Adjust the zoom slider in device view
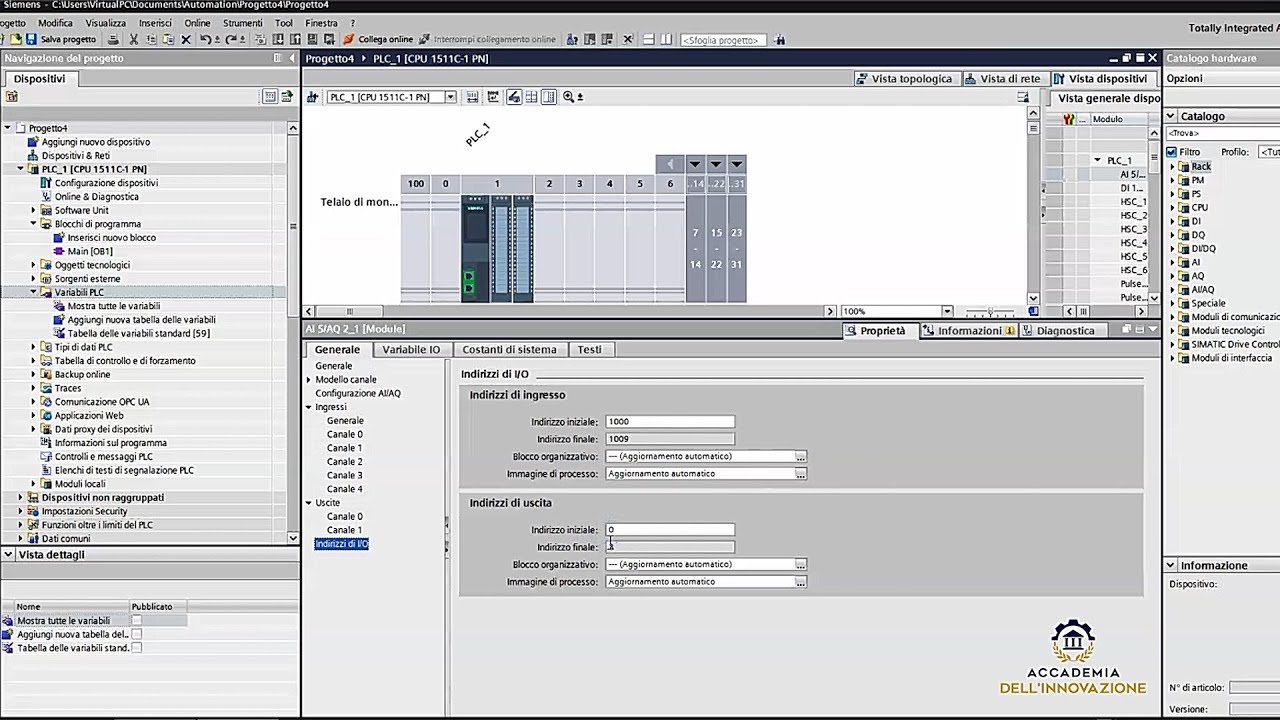Viewport: 1280px width, 720px height. click(x=988, y=311)
